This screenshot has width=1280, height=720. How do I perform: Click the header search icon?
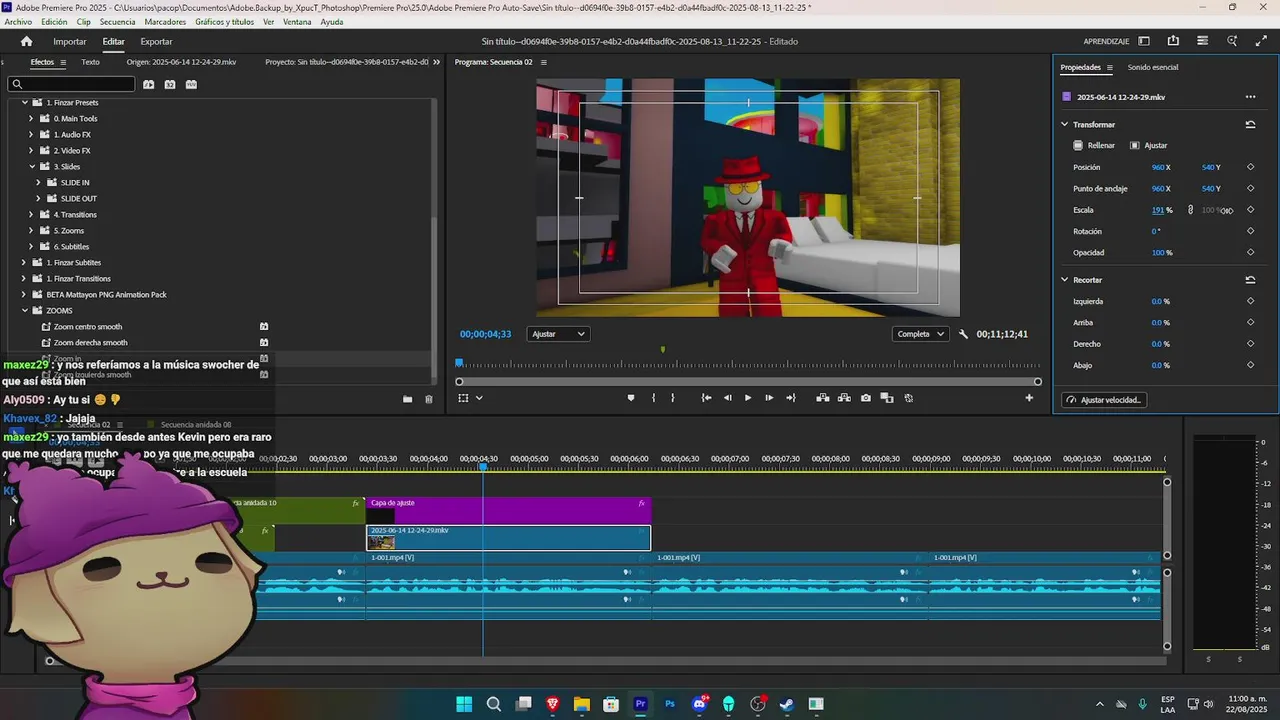coord(1232,41)
